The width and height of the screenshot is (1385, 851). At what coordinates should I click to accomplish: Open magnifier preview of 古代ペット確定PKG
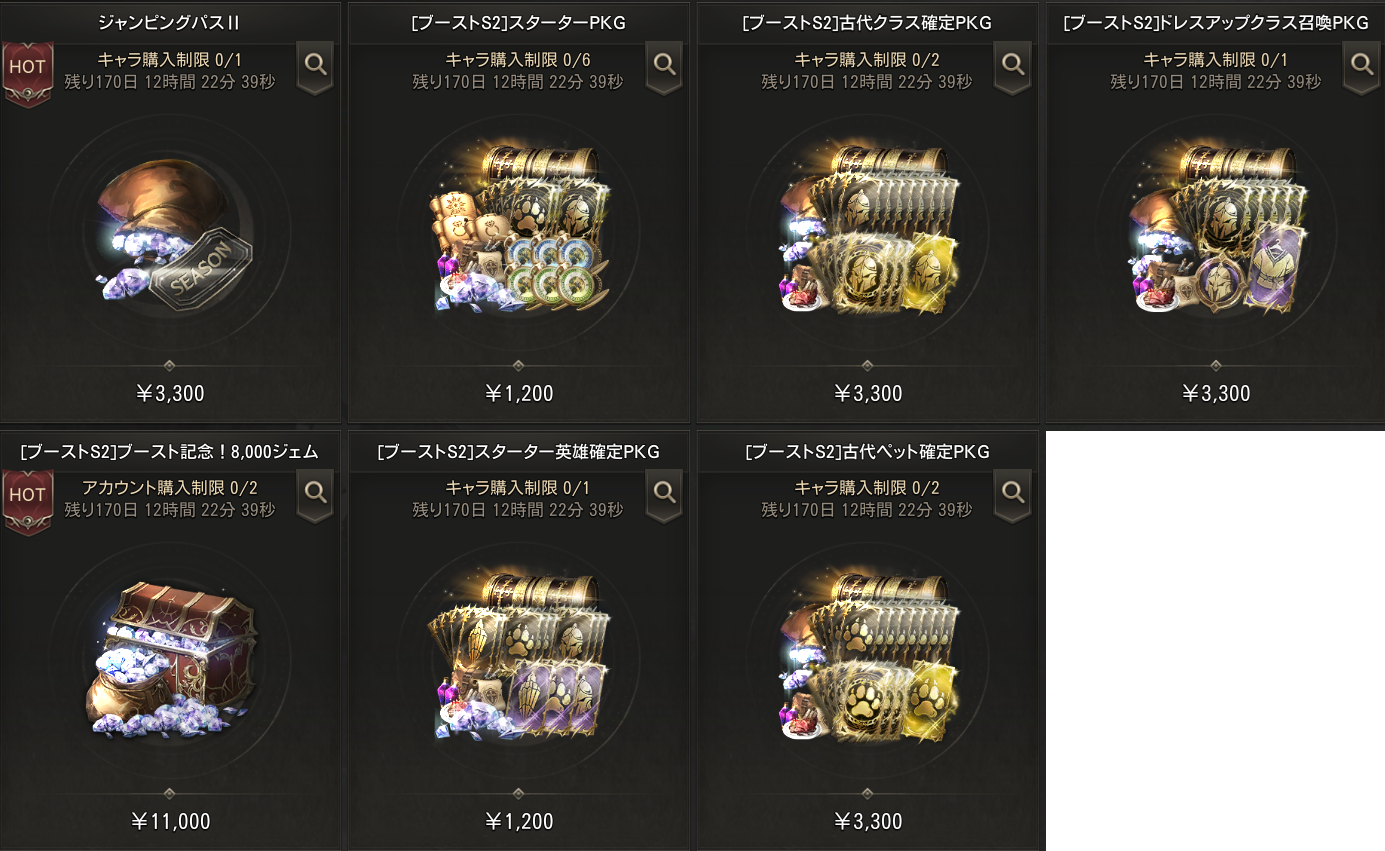click(1013, 497)
